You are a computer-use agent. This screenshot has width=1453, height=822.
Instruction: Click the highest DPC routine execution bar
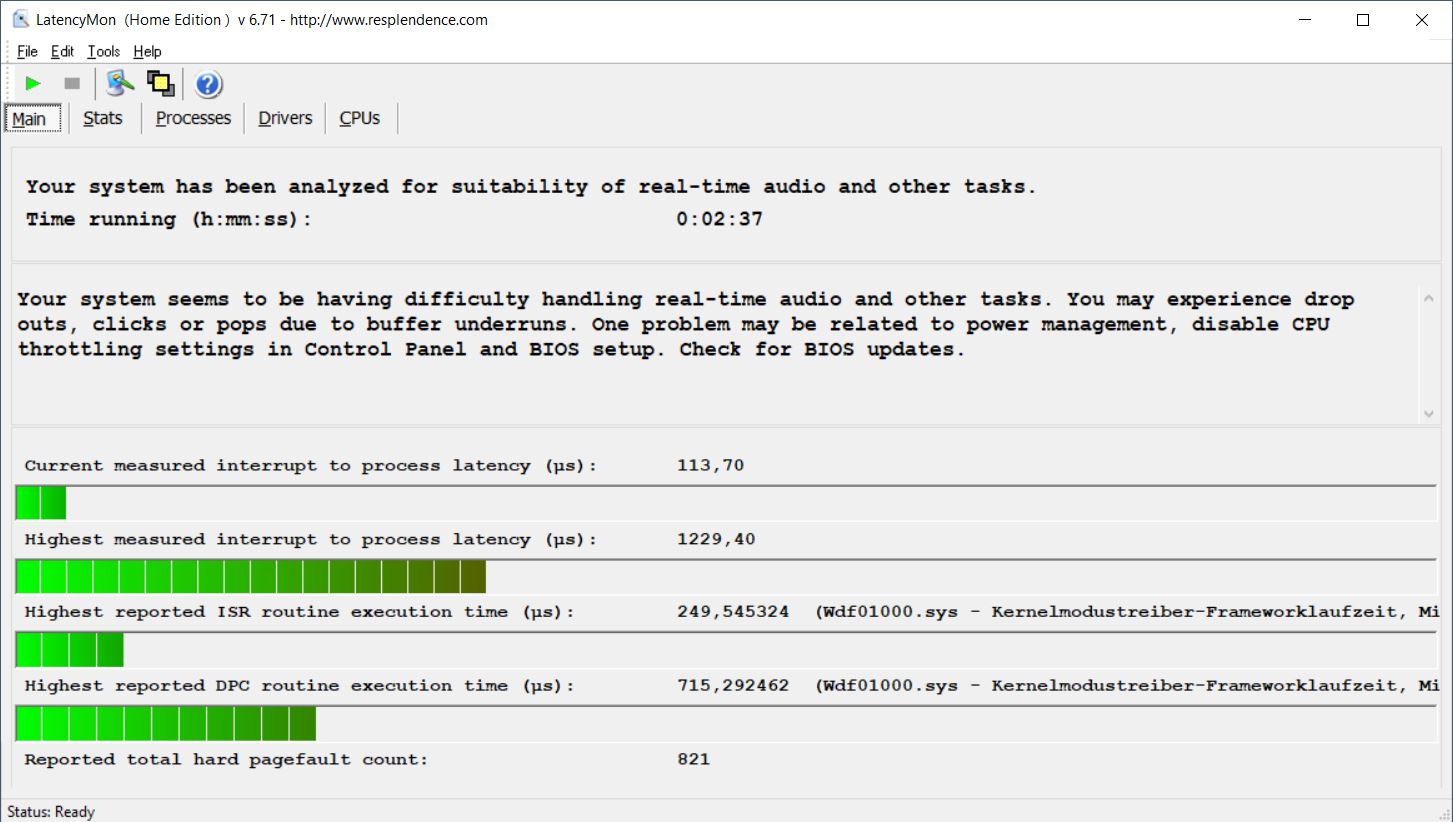pos(166,723)
